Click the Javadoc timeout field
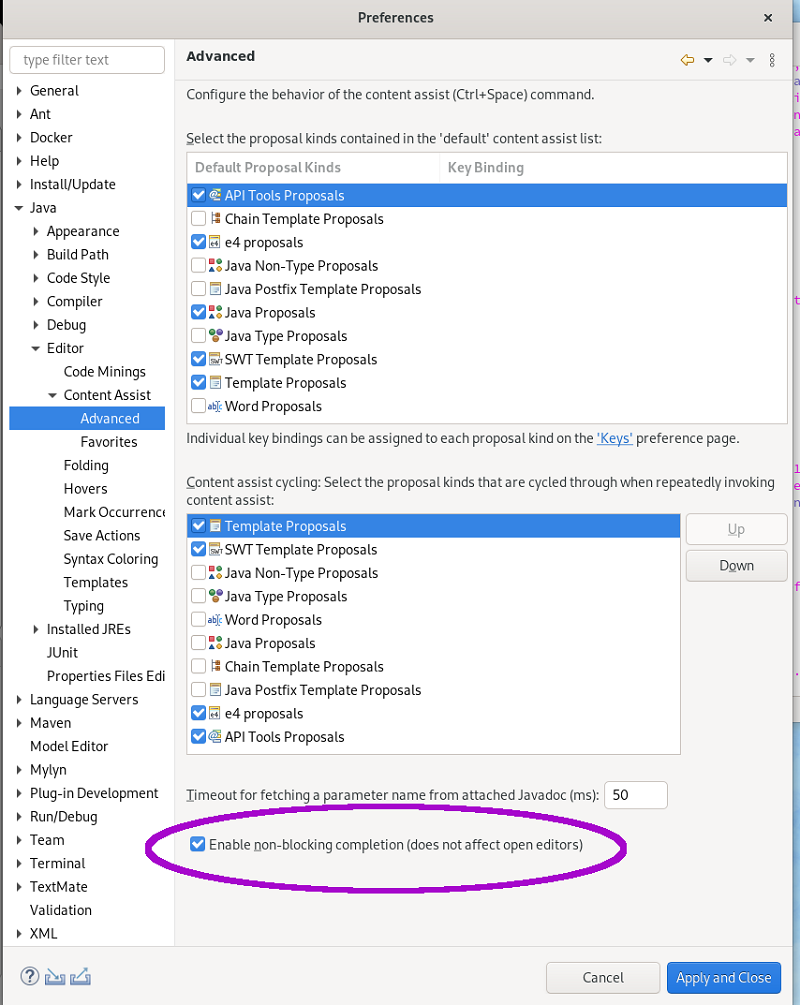800x1005 pixels. pos(635,795)
